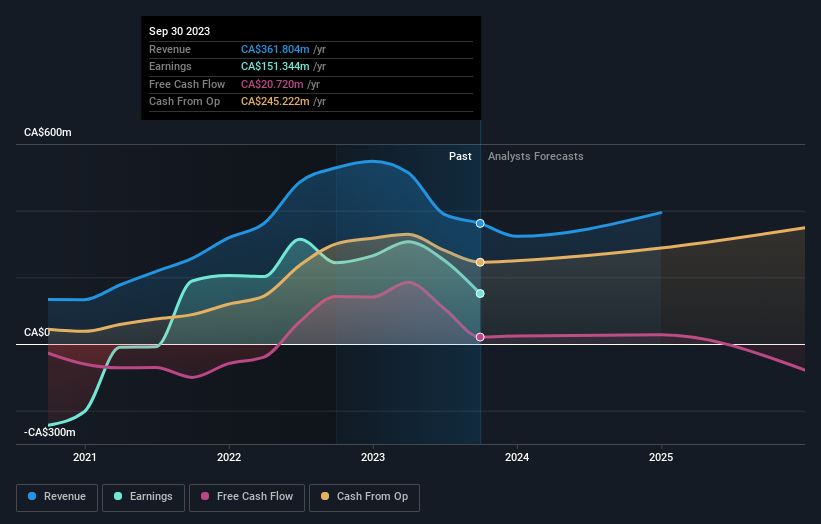The height and width of the screenshot is (524, 821).
Task: Toggle the Earnings legend button
Action: coord(143,497)
